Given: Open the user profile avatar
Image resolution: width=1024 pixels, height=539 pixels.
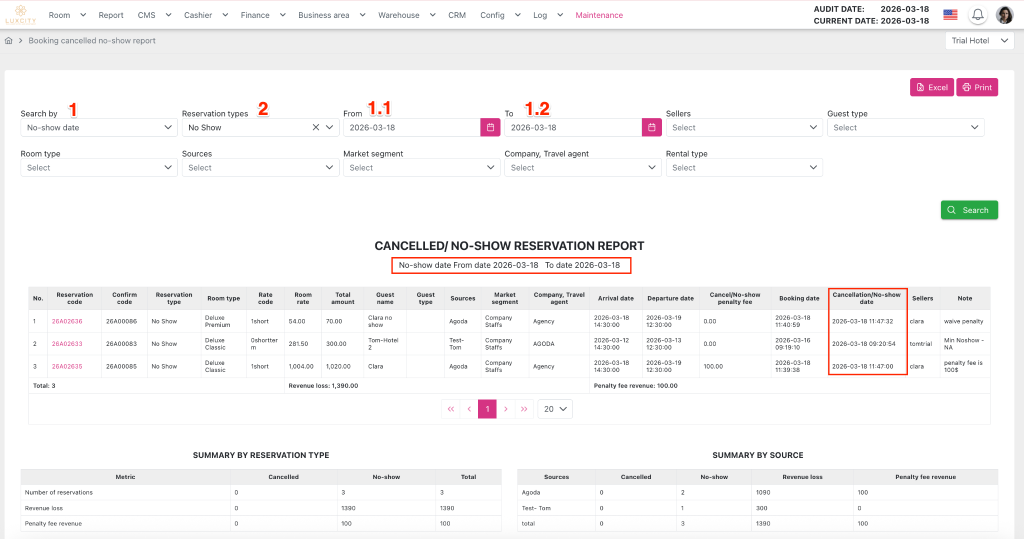Looking at the screenshot, I should click(x=1004, y=15).
